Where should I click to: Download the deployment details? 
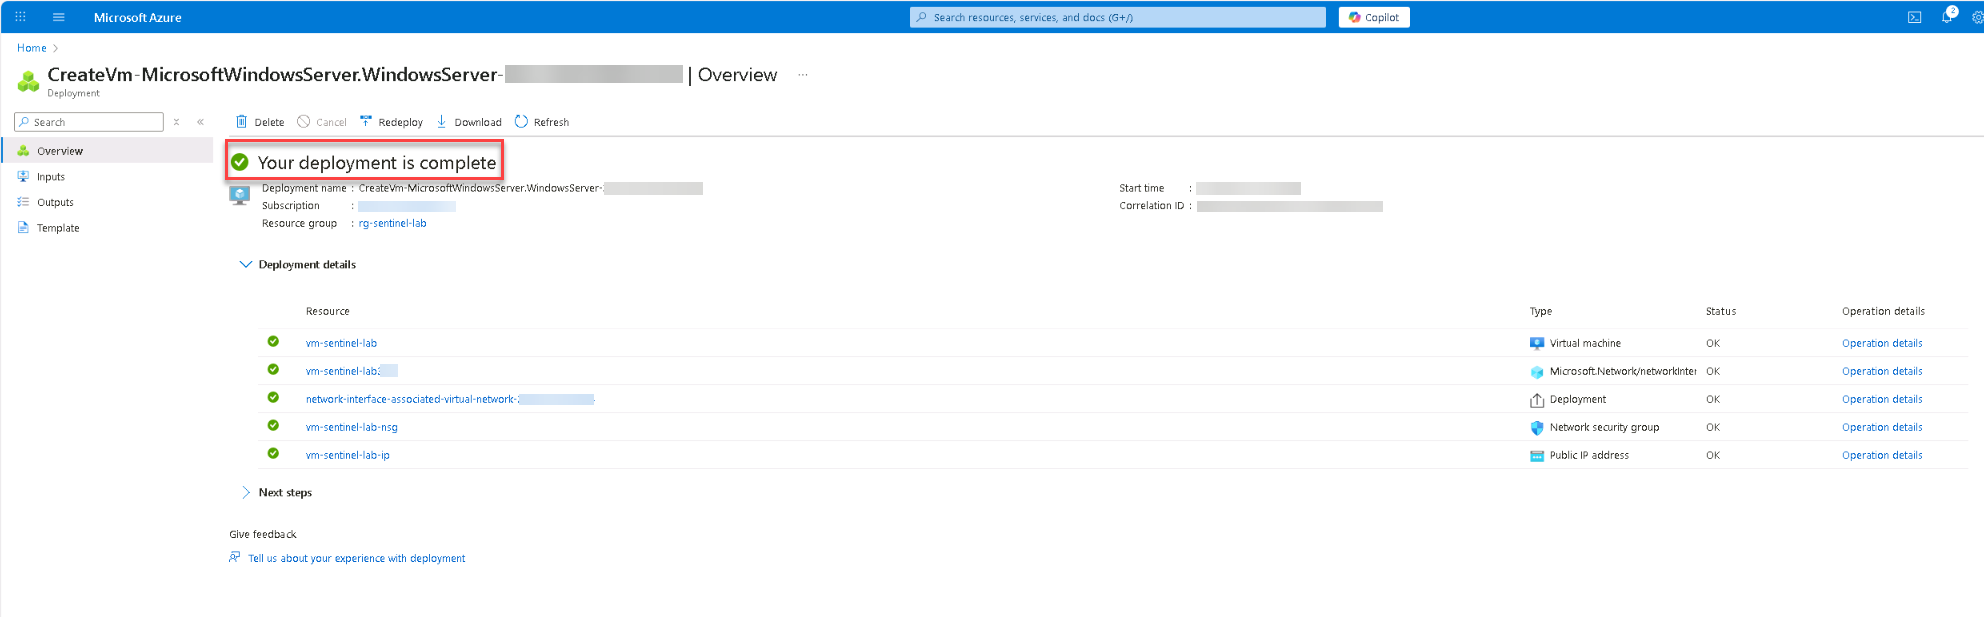coord(468,122)
